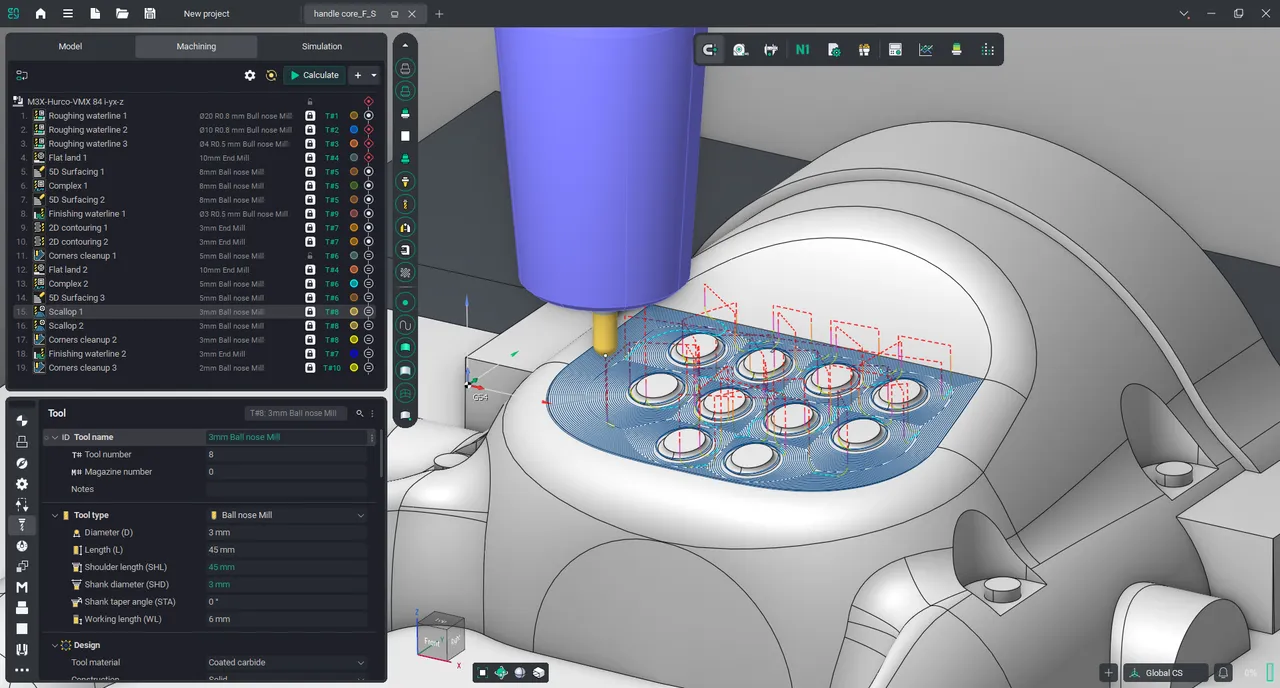Toggle status circle of Corners cleanup 3
Viewport: 1280px width, 688px height.
pos(368,368)
